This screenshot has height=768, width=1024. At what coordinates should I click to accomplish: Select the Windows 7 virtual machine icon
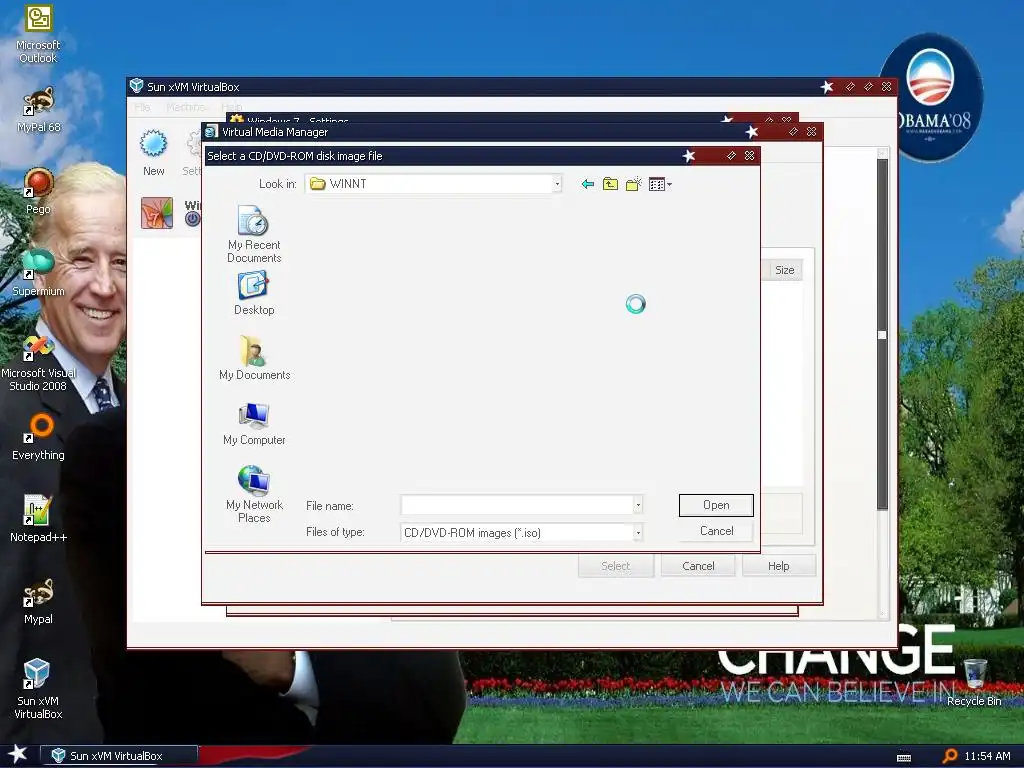point(157,213)
